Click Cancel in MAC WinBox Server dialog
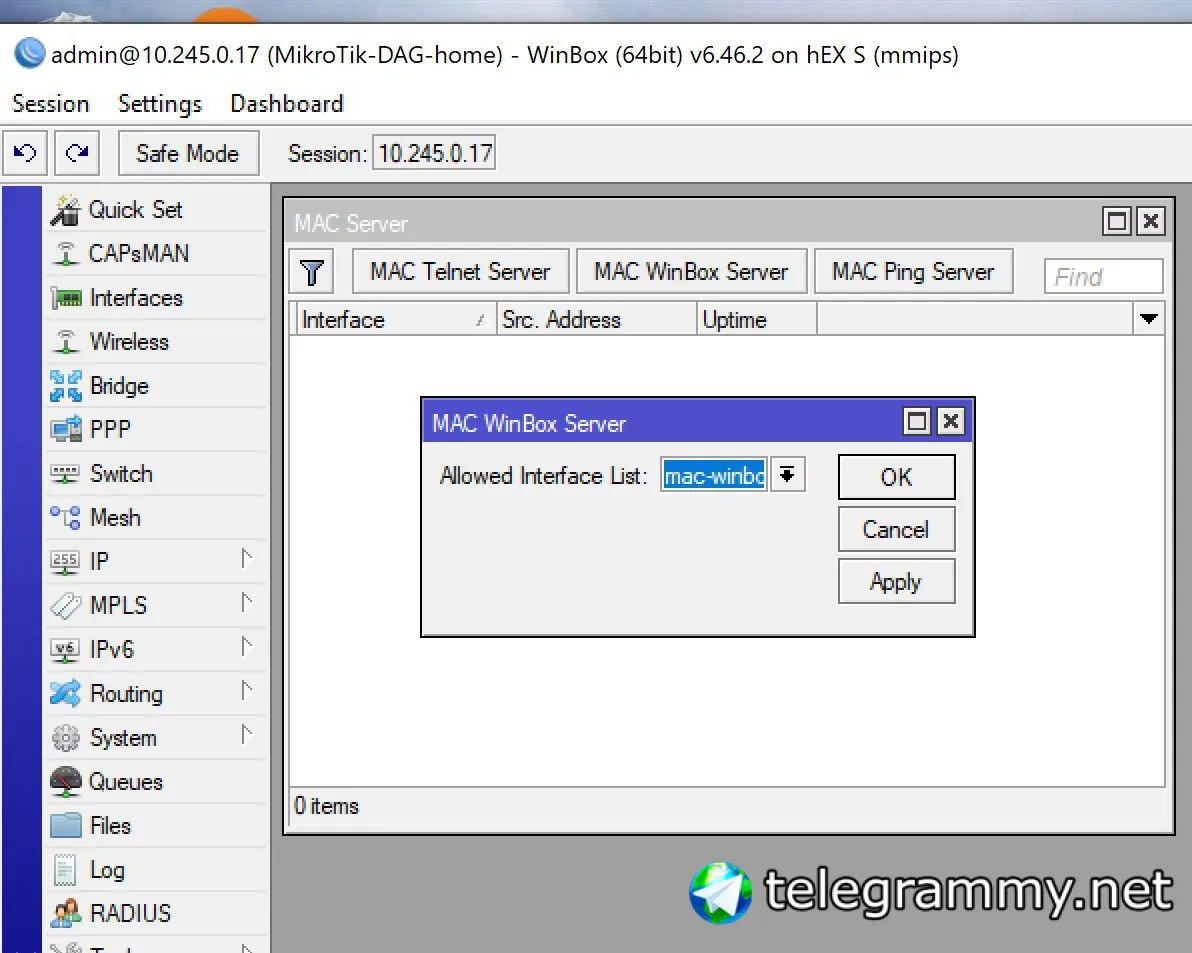Screen dimensions: 1192x953 (896, 530)
